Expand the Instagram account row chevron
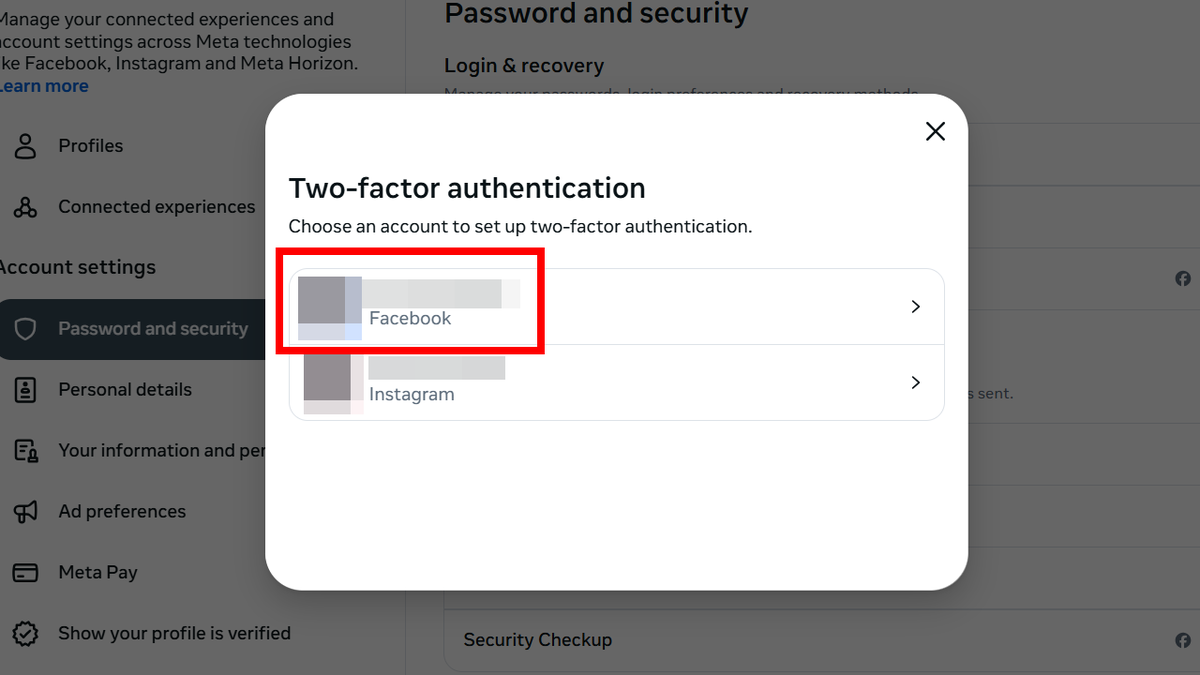Image resolution: width=1200 pixels, height=675 pixels. click(x=914, y=382)
